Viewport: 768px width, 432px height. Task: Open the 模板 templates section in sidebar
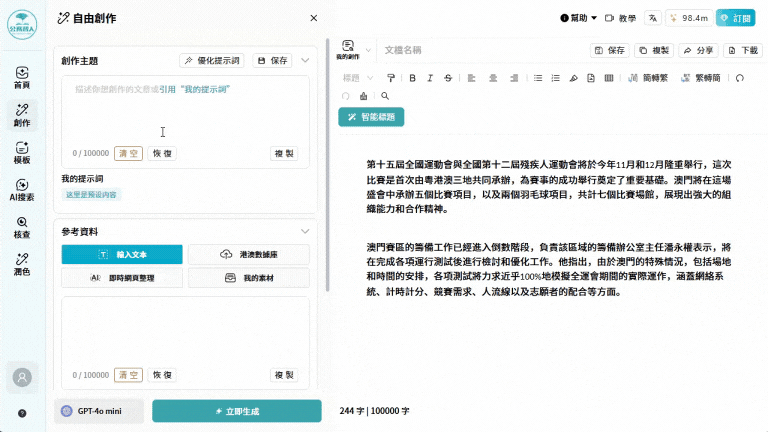22,153
